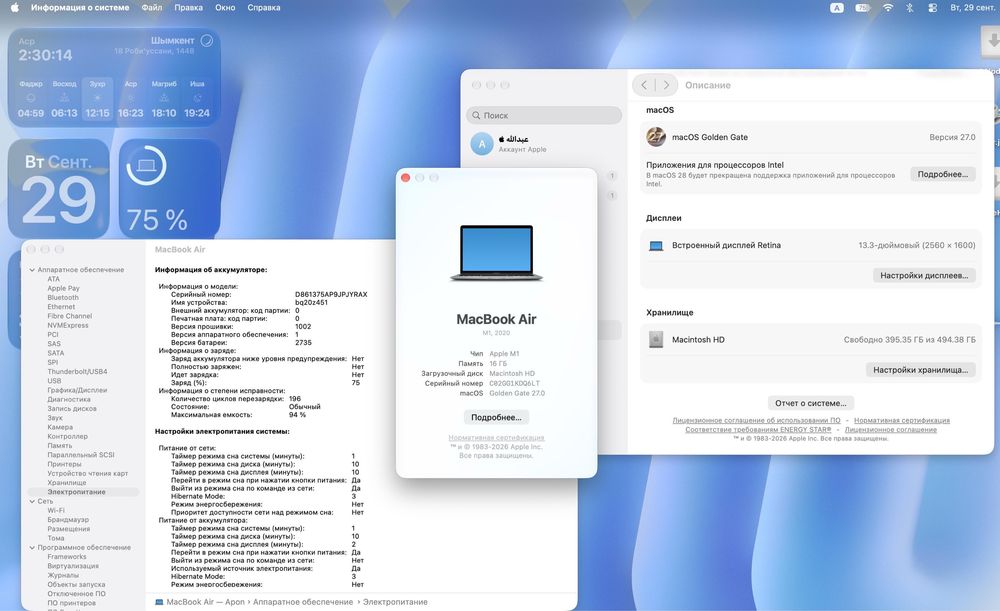Go forward in System Settings

pyautogui.click(x=666, y=85)
